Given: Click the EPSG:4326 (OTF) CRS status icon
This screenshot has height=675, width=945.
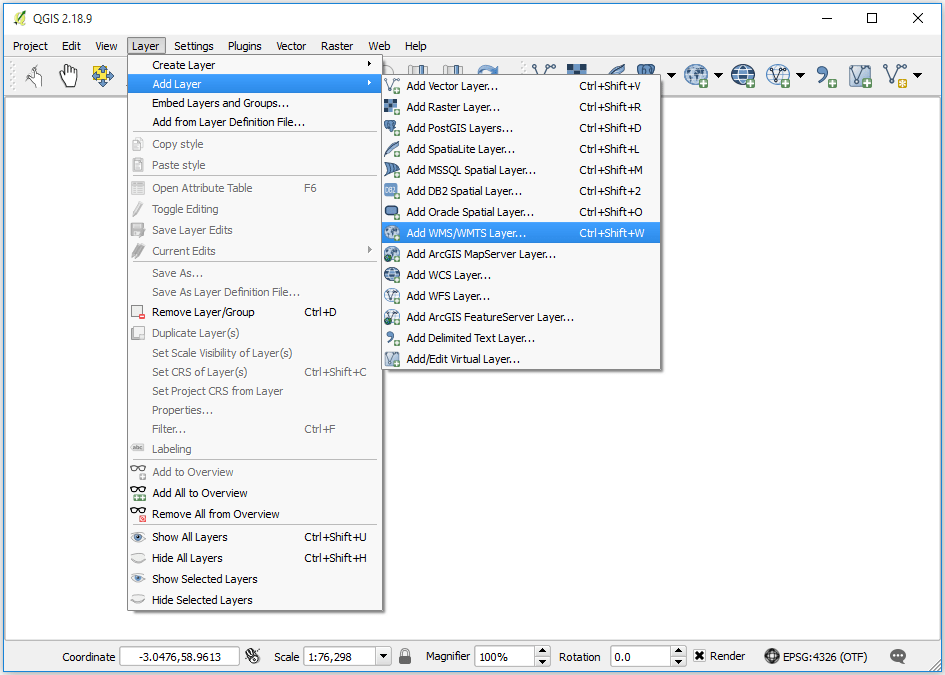Looking at the screenshot, I should 771,656.
